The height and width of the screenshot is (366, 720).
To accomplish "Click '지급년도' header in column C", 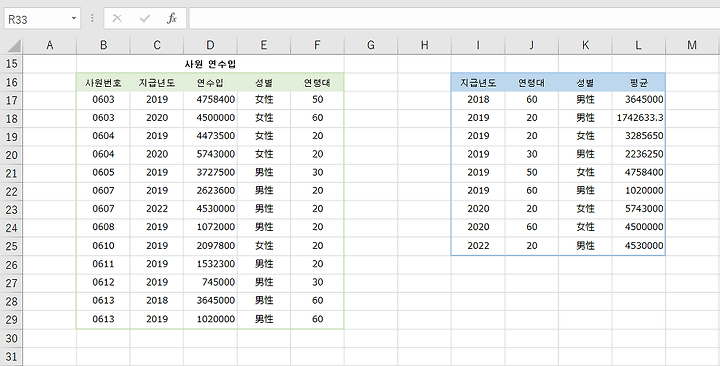I will click(x=157, y=83).
